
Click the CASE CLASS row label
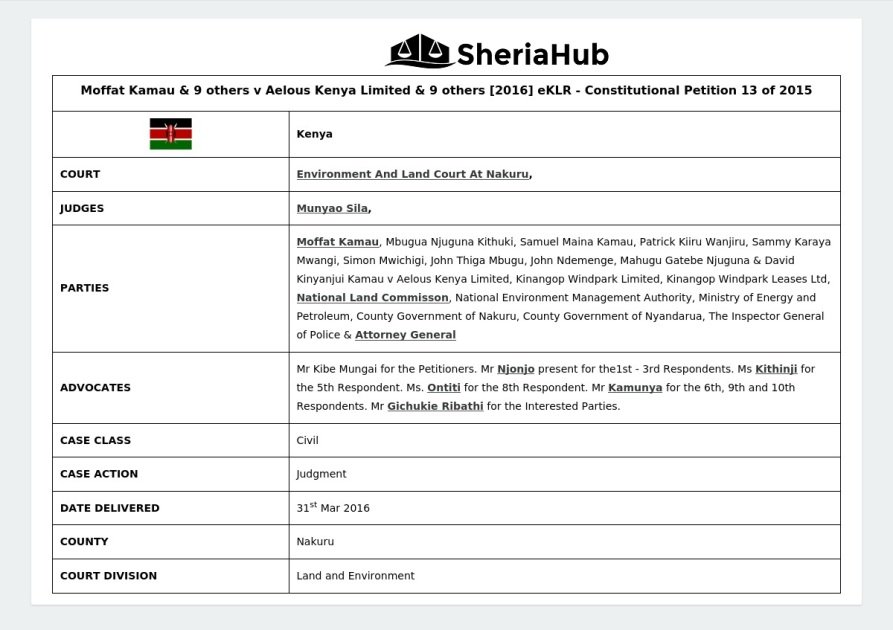95,440
